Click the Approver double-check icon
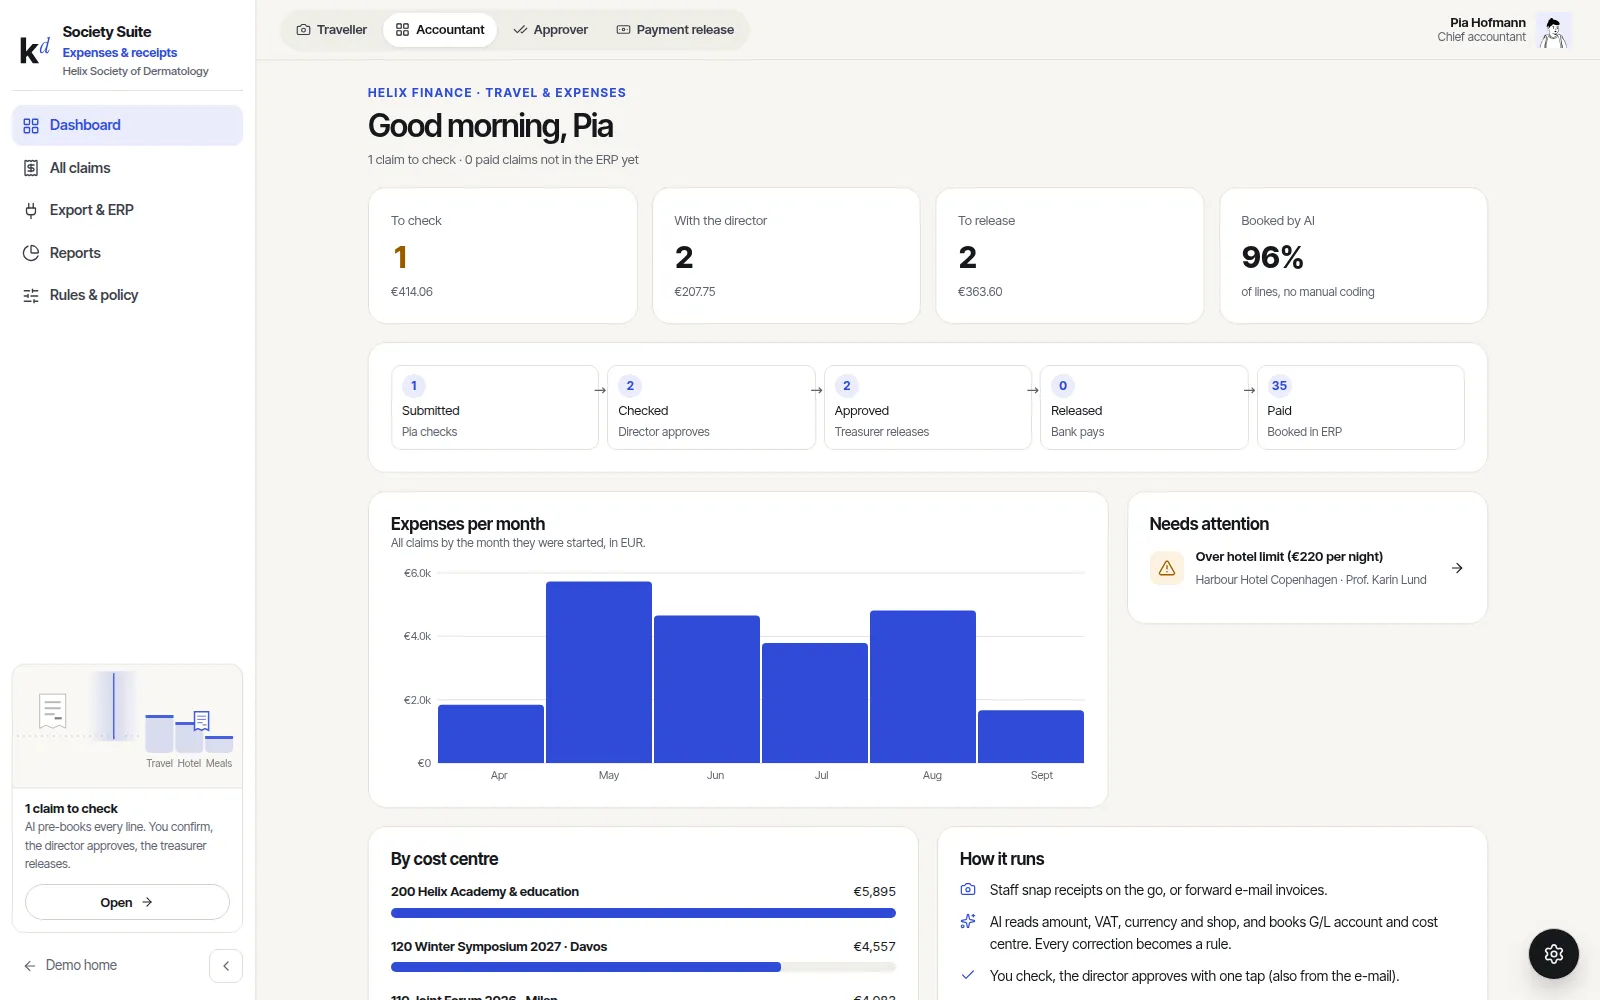This screenshot has height=1000, width=1600. pyautogui.click(x=520, y=30)
